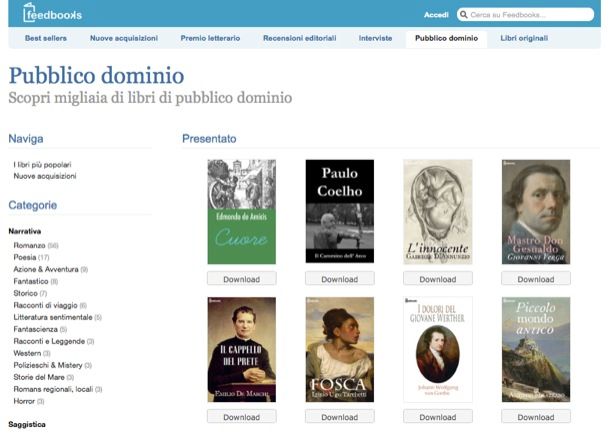Click the Accedi login link
The height and width of the screenshot is (433, 610).
coord(436,15)
